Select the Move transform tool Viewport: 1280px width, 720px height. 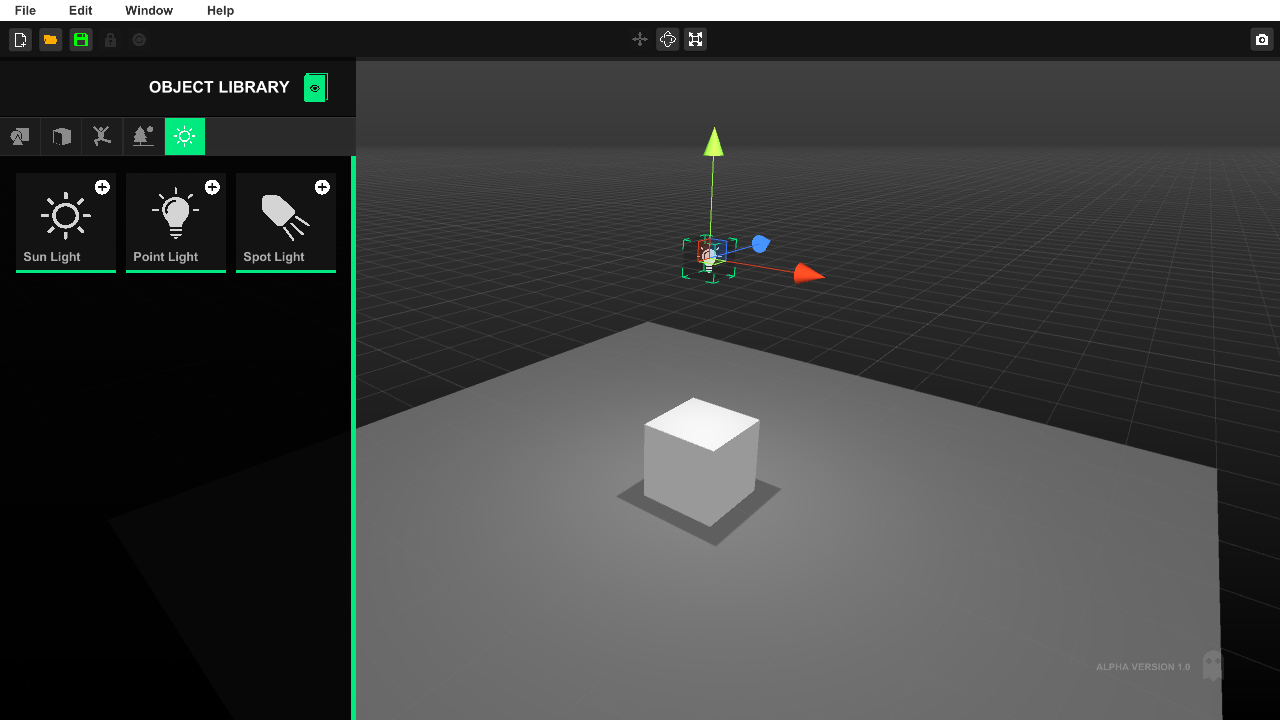pyautogui.click(x=639, y=39)
